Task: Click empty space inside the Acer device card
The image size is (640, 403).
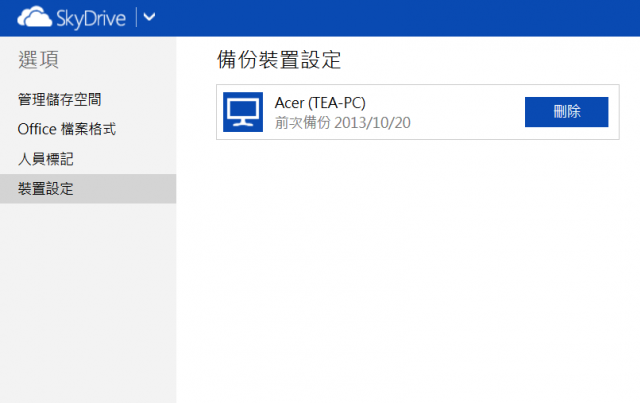Action: pyautogui.click(x=465, y=112)
